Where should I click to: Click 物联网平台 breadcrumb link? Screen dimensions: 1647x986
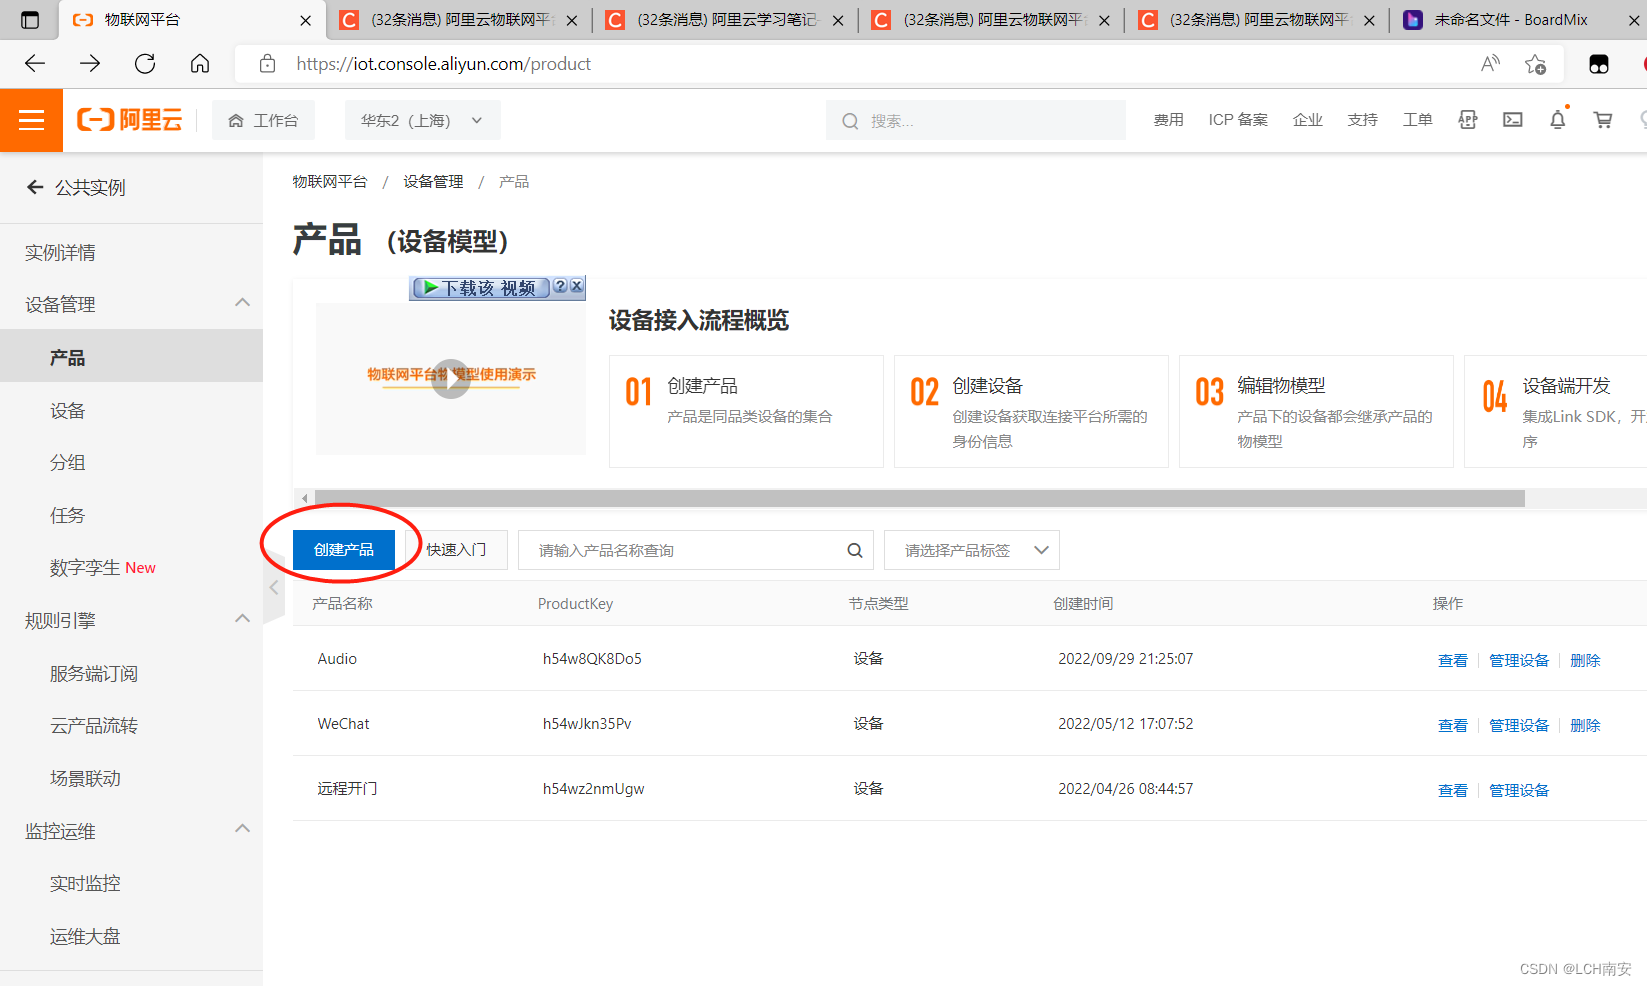tap(329, 181)
